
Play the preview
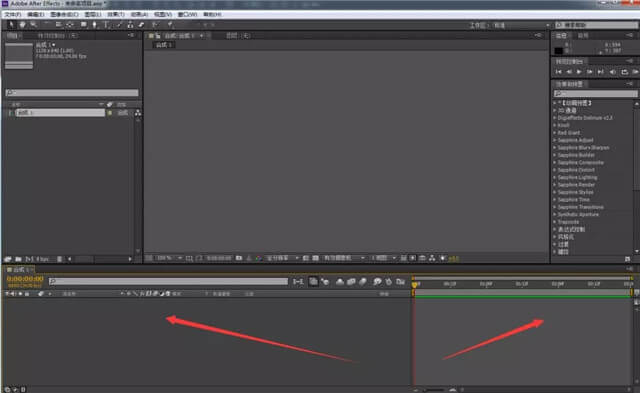click(579, 72)
